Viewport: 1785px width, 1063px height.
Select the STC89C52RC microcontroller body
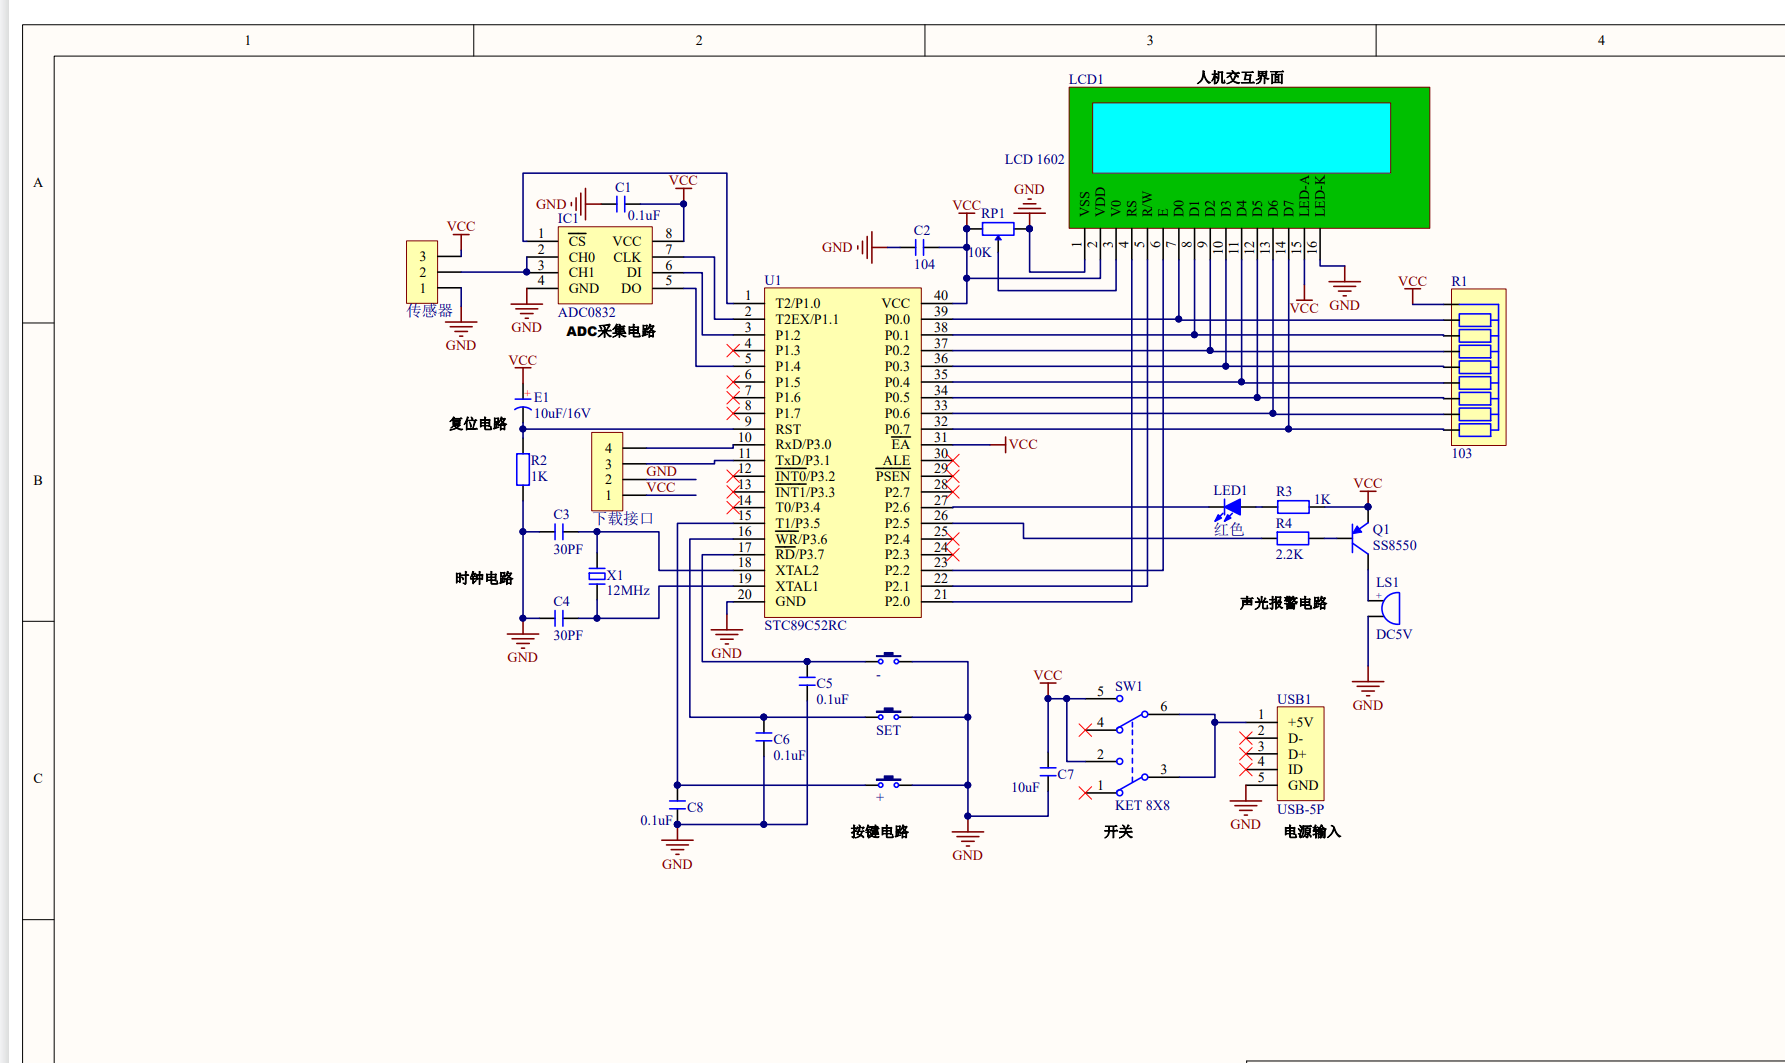[x=842, y=453]
